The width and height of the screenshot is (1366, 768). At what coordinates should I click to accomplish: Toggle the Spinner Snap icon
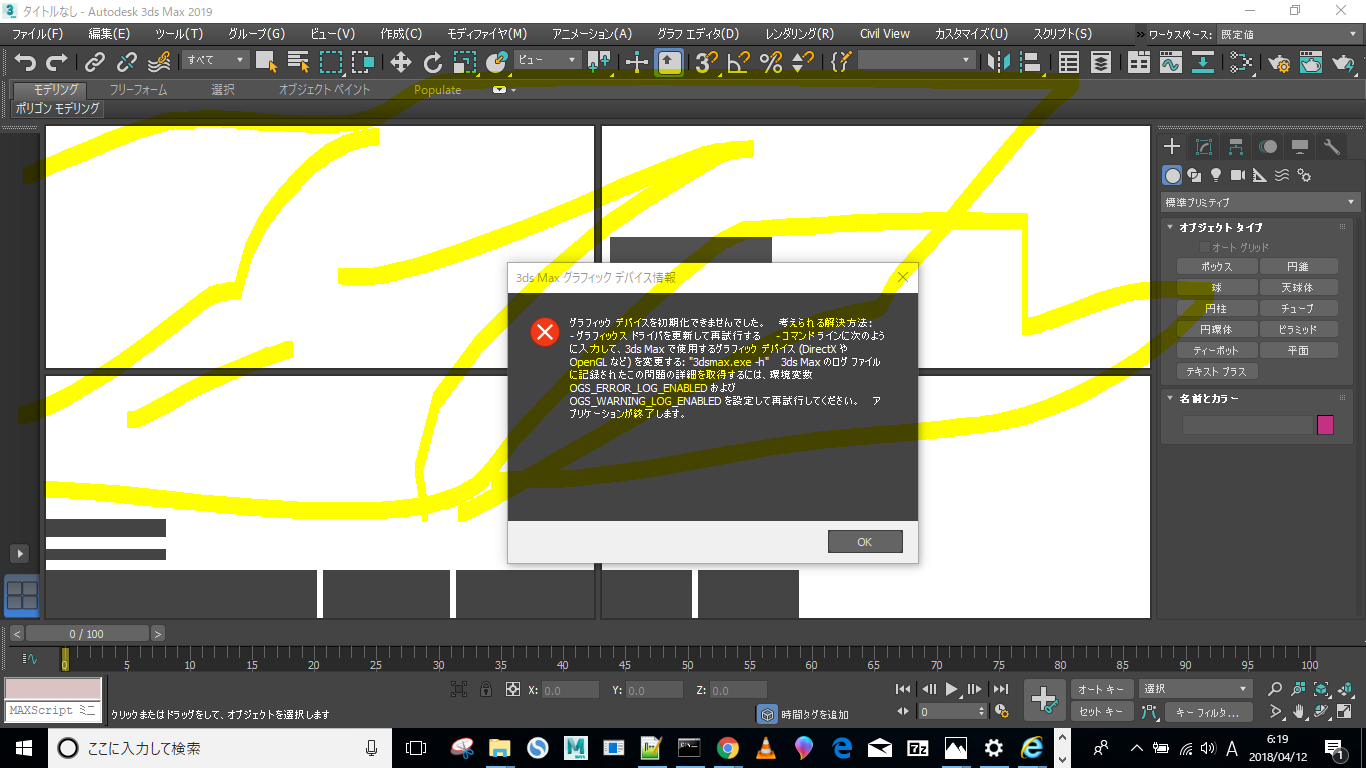[803, 62]
